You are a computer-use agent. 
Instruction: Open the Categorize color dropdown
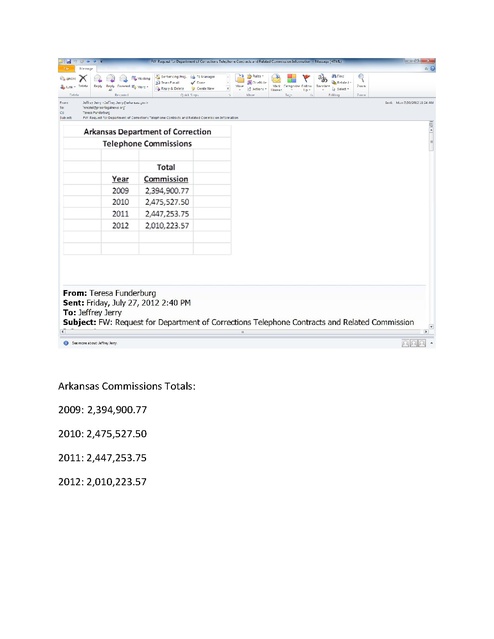pyautogui.click(x=291, y=81)
